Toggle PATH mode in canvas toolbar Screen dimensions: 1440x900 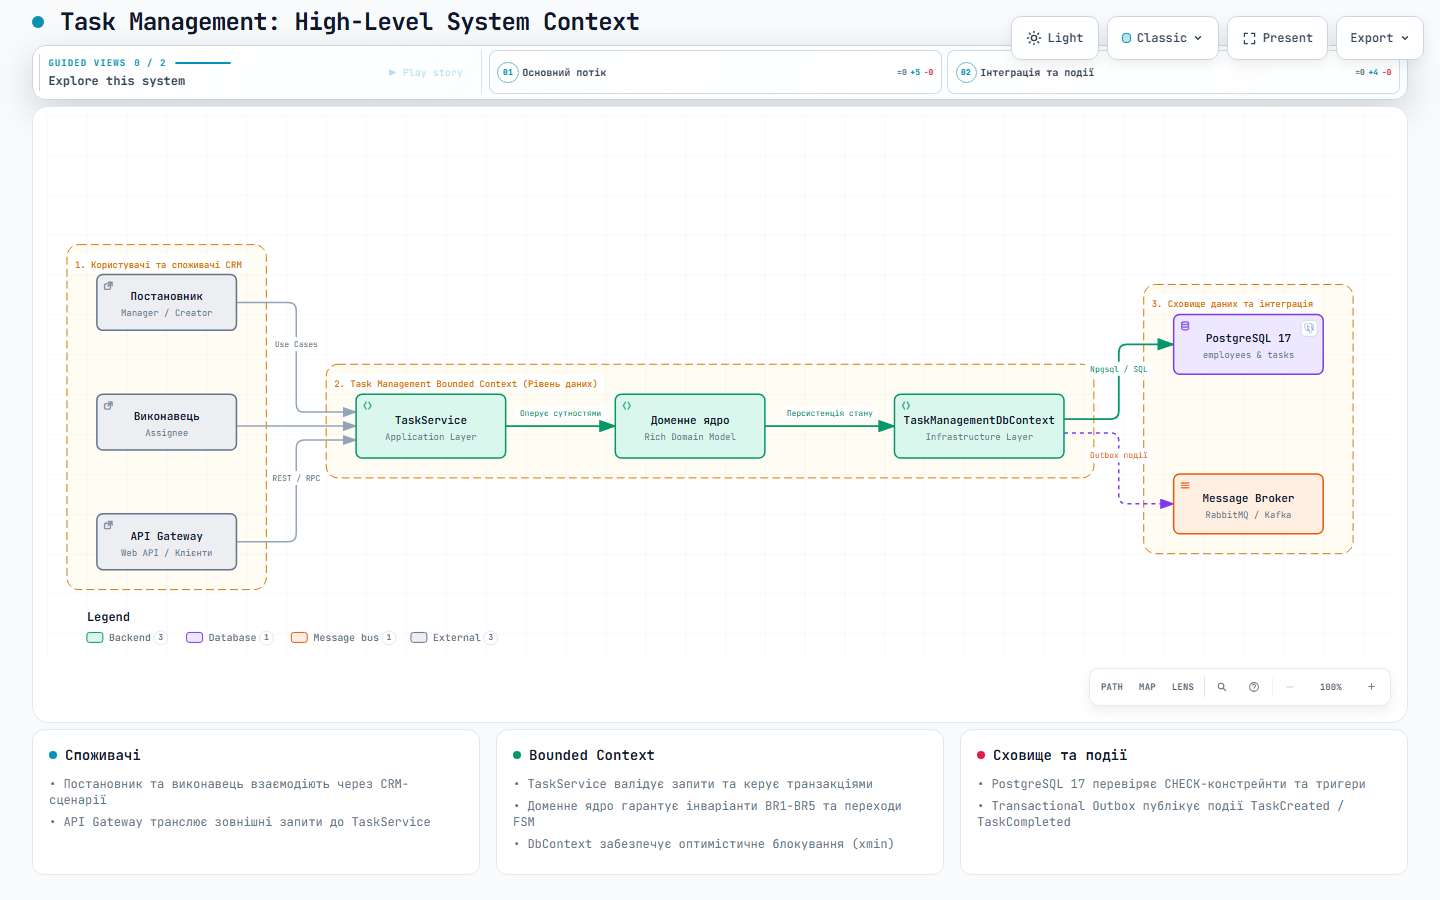[x=1112, y=687]
